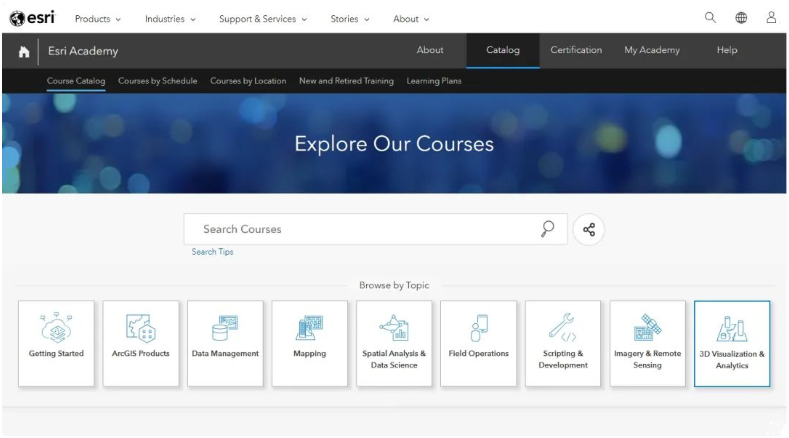Select Course Catalog sub-navigation

coord(76,81)
